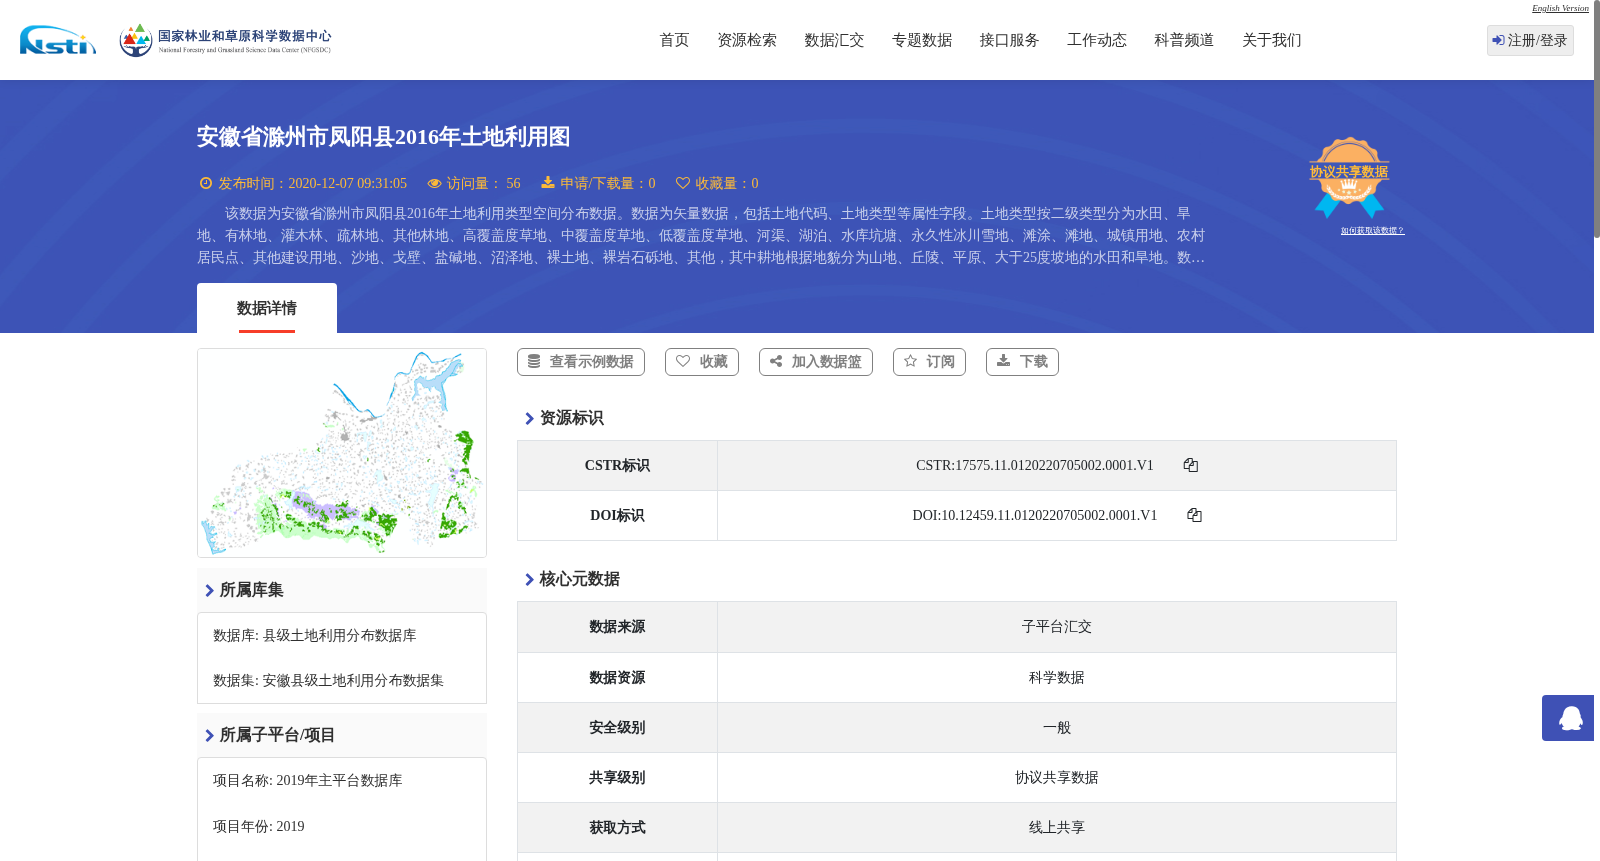This screenshot has width=1600, height=861.
Task: Click the 科学数据 value cell
Action: pos(1057,678)
